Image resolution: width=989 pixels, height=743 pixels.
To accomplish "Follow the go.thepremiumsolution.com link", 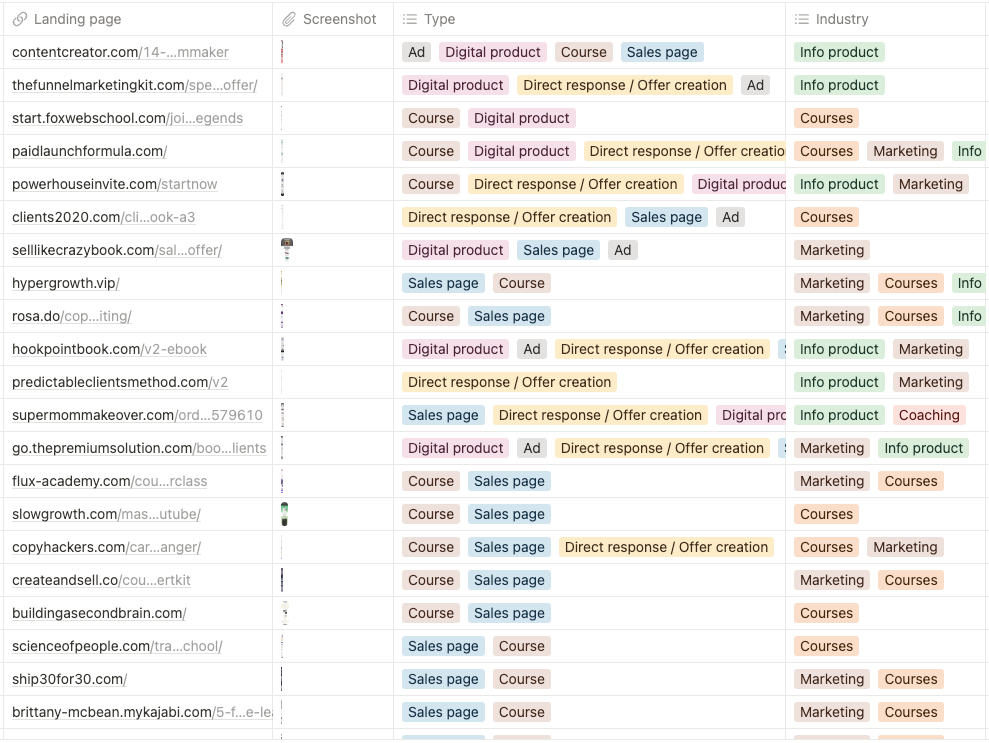I will 139,448.
